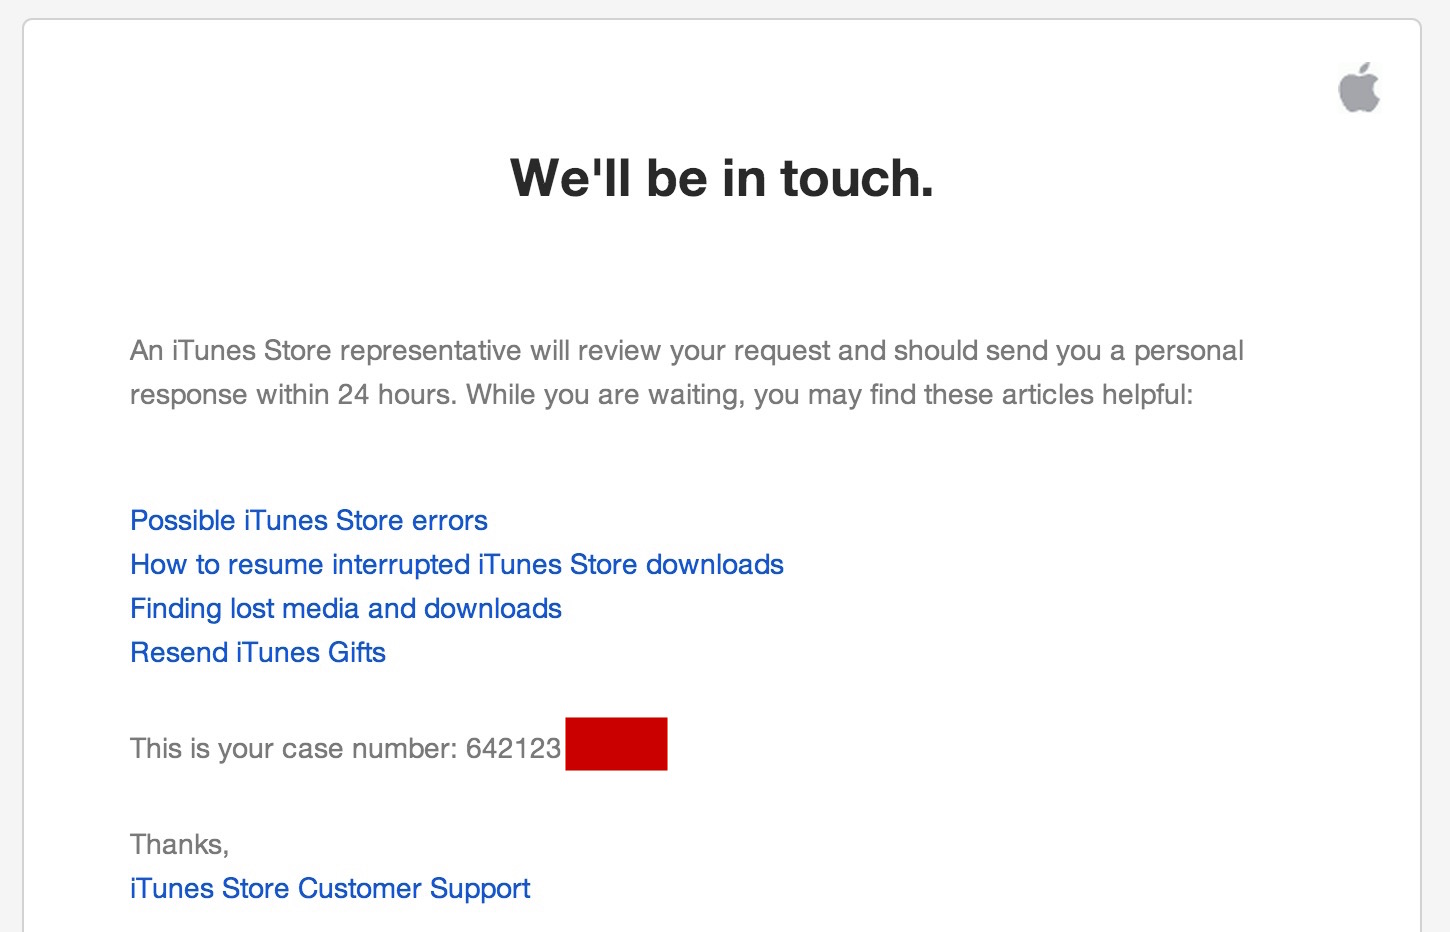
Task: Click the "We'll be in touch." heading
Action: coord(721,178)
